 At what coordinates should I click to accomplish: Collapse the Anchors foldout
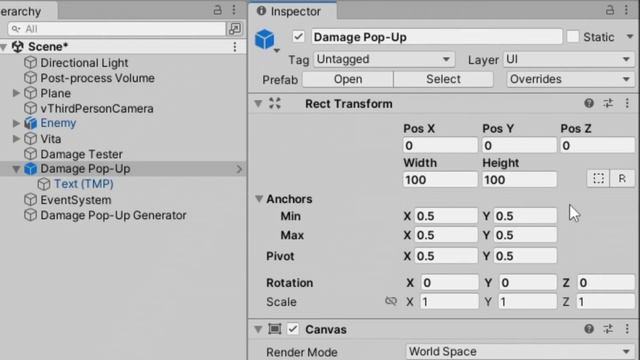259,199
